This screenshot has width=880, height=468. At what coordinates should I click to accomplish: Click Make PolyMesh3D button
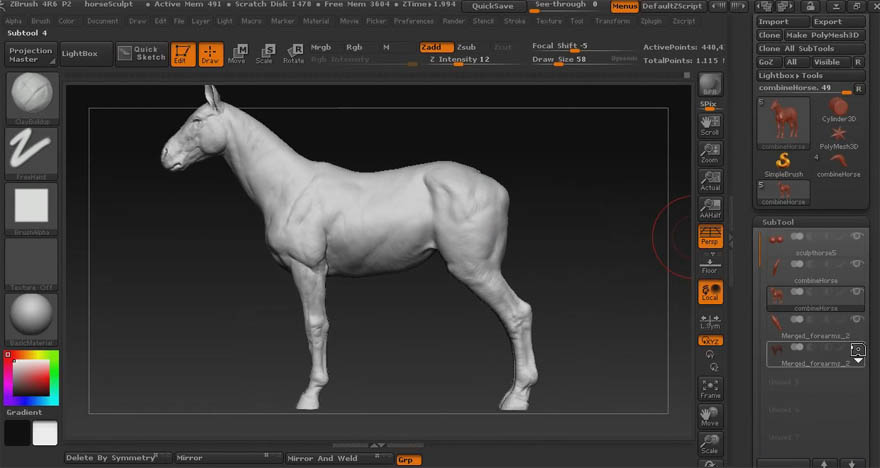point(824,35)
